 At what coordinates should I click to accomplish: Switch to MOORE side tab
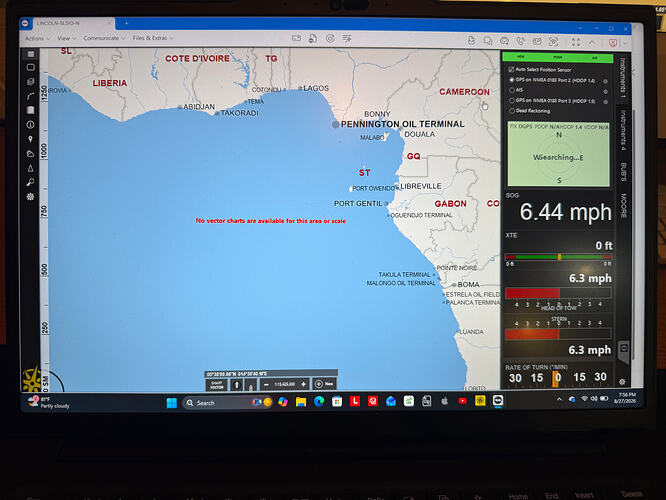pyautogui.click(x=623, y=206)
